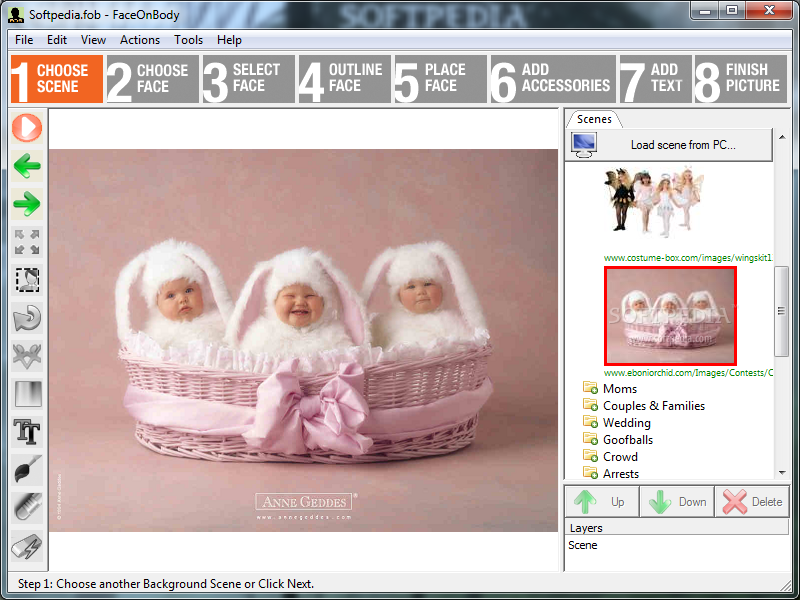Viewport: 800px width, 600px height.
Task: Go to step 5 Place Face
Action: tap(440, 79)
